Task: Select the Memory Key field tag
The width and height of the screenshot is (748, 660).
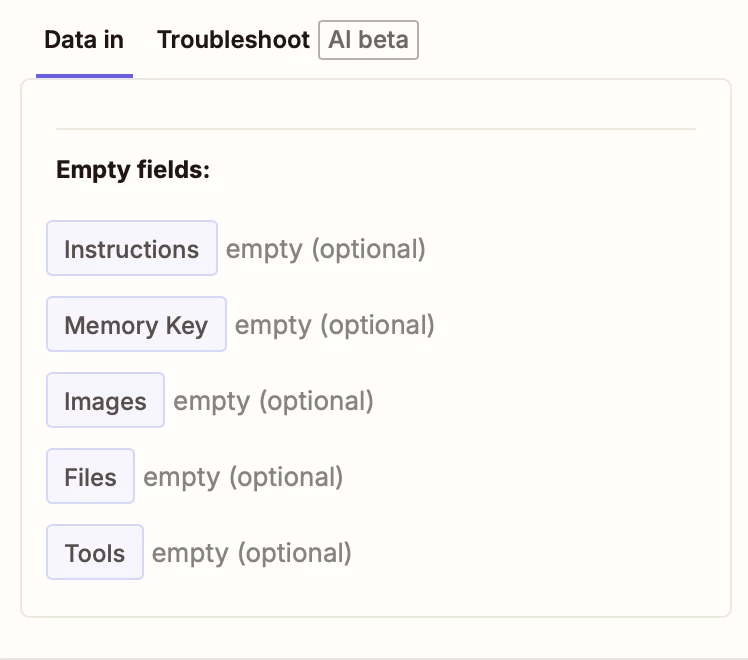Action: tap(136, 324)
